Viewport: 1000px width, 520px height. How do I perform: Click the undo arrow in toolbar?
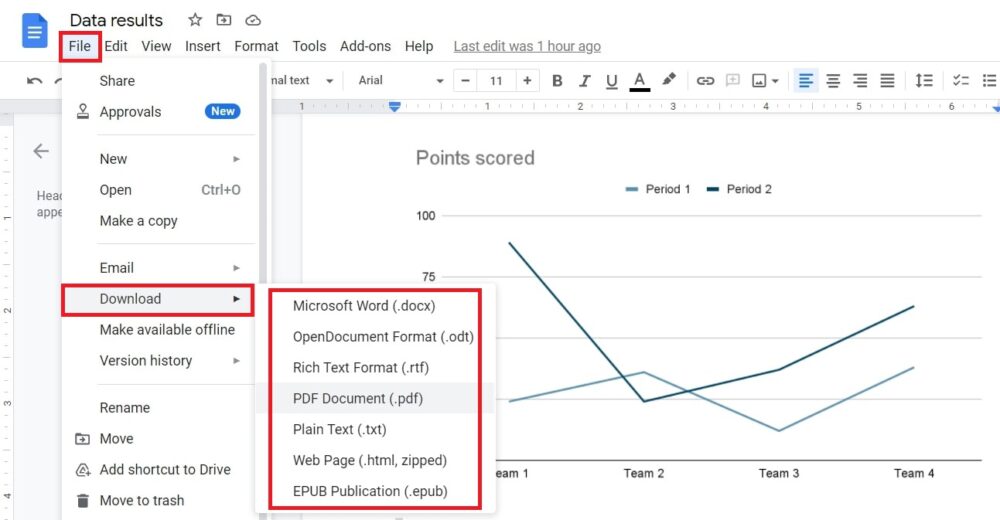[x=35, y=81]
